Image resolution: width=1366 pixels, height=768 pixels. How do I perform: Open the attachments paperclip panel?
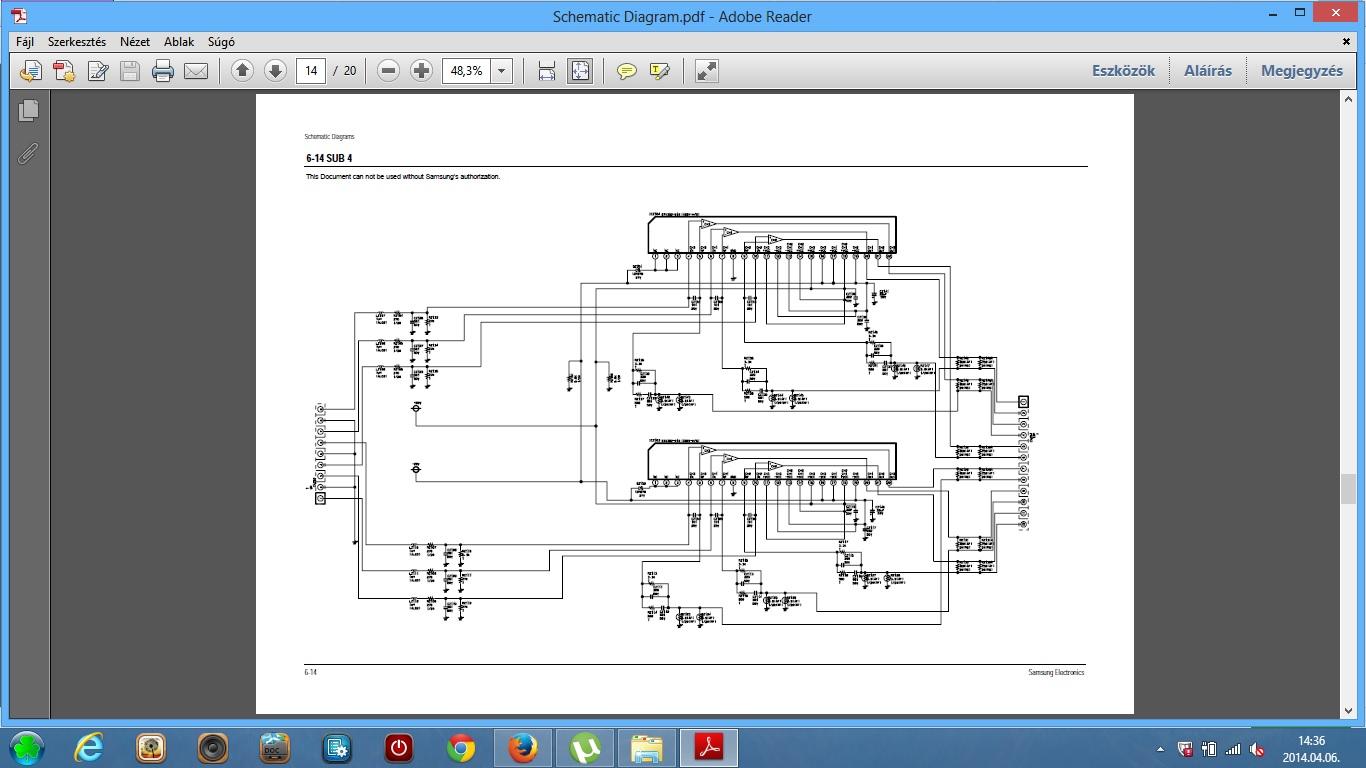[28, 154]
